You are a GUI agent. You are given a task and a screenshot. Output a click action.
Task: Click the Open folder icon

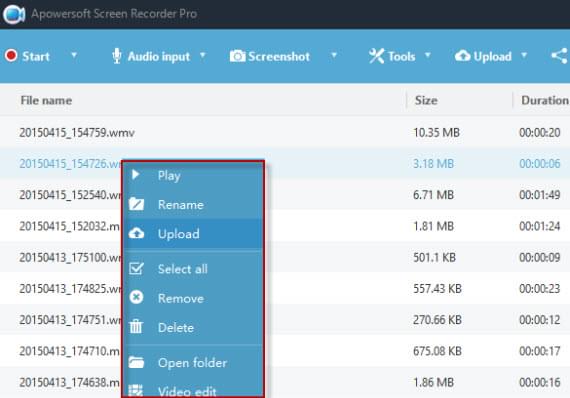(136, 362)
